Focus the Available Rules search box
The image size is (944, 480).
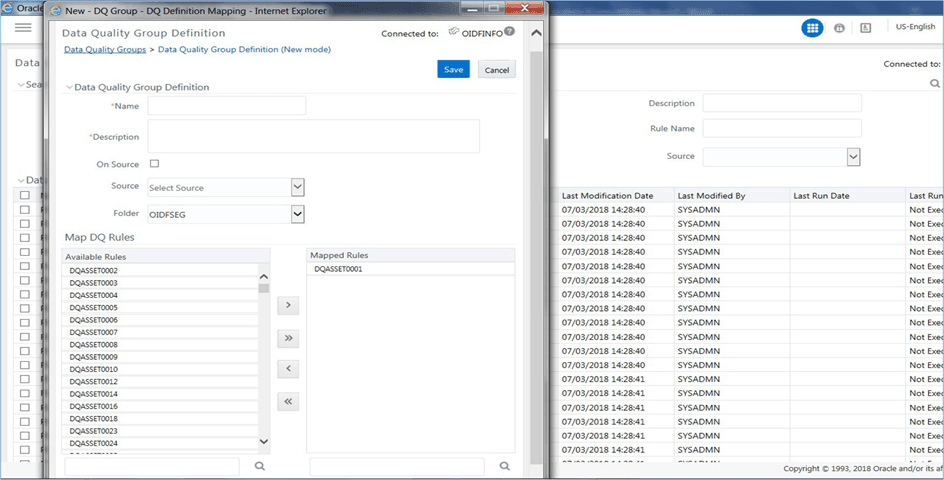pyautogui.click(x=152, y=466)
